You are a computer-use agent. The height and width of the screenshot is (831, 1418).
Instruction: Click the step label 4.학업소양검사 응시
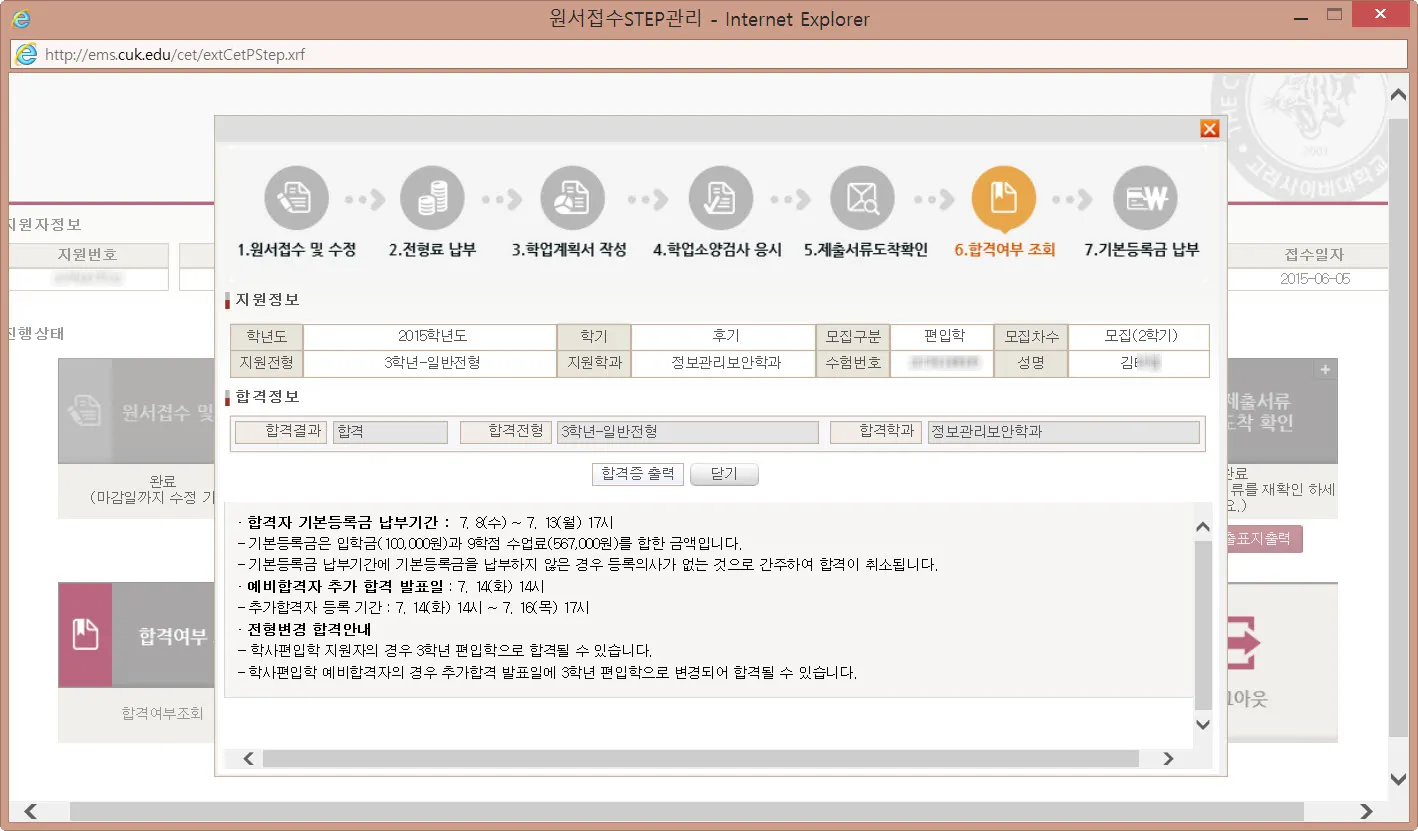[717, 250]
